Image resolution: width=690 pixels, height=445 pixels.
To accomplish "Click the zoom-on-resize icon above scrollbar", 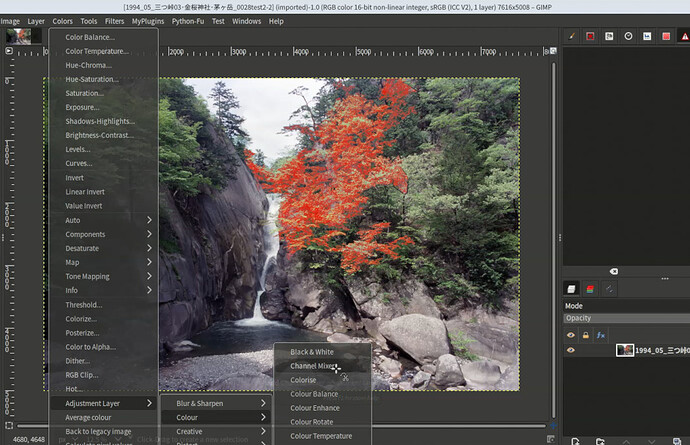I will coord(553,51).
